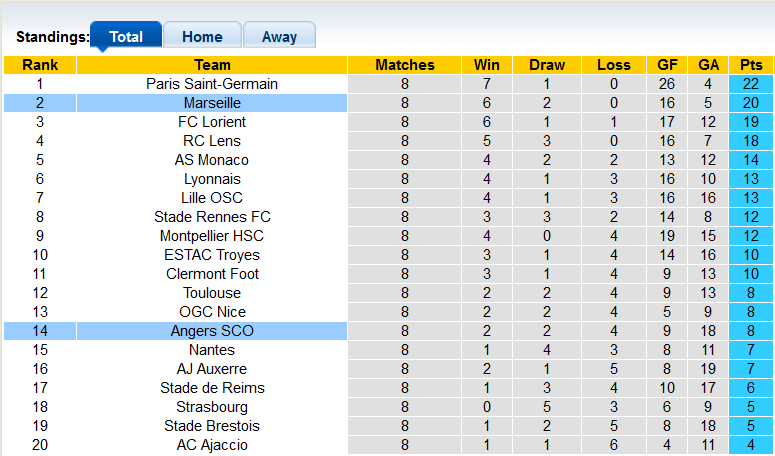Open the Home standings tab
Viewport: 775px width, 456px height.
tap(202, 37)
